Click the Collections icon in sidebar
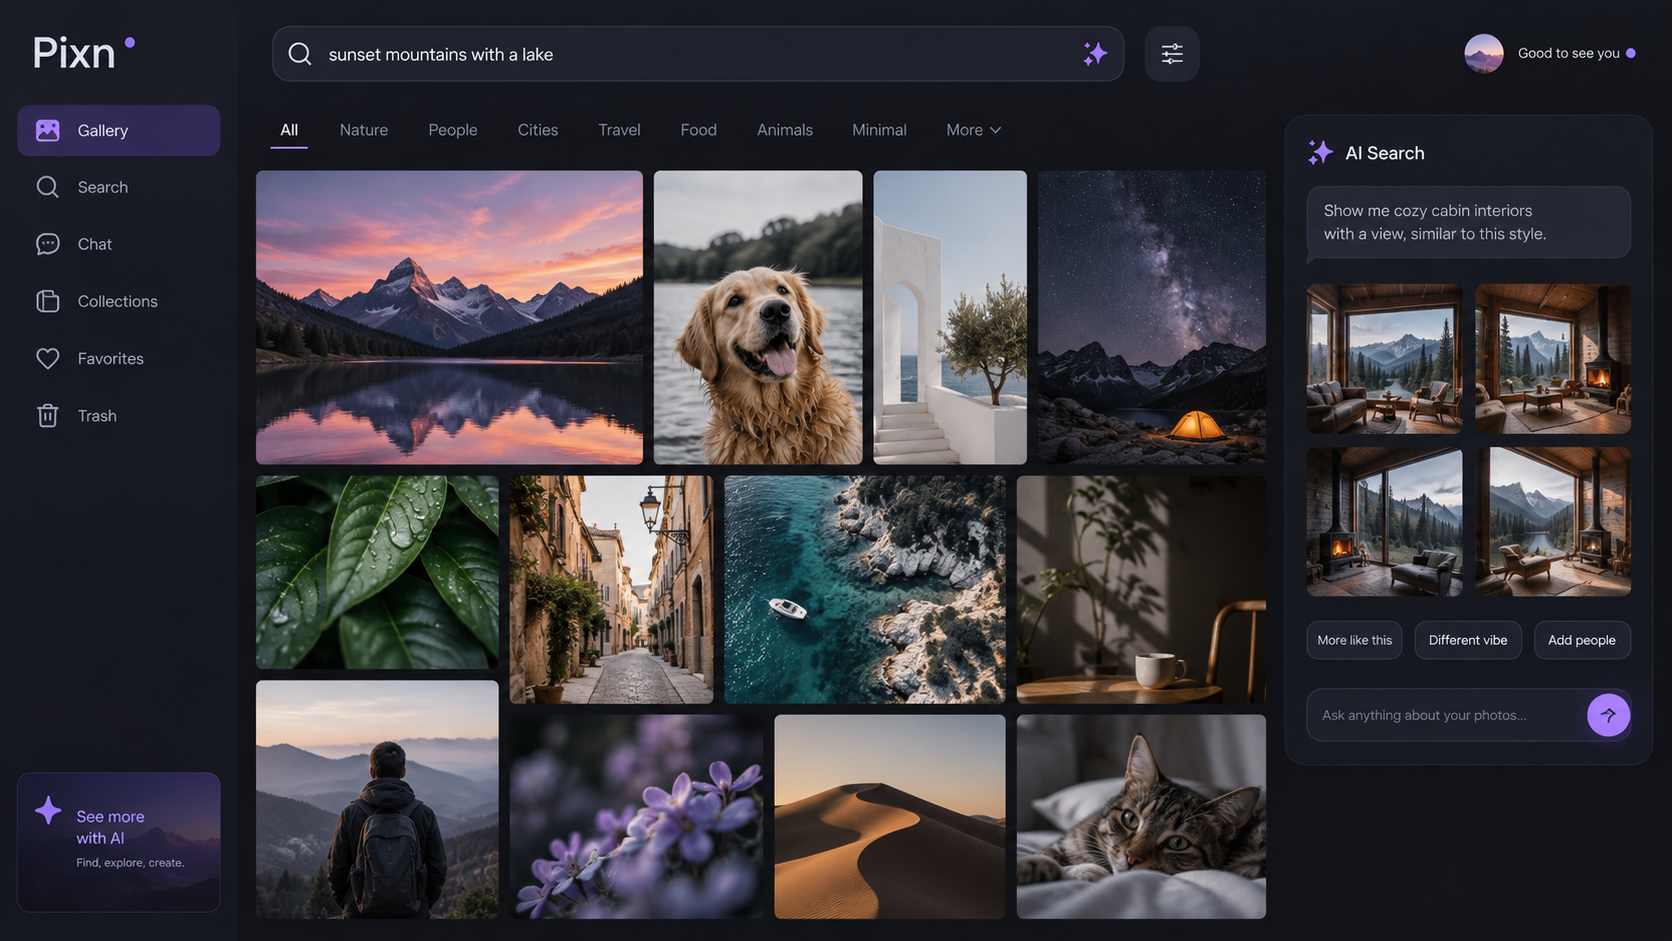Screen dimensions: 1672x941 point(48,301)
